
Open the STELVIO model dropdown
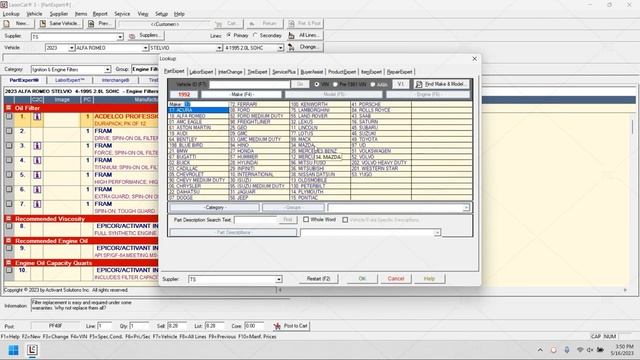(219, 48)
